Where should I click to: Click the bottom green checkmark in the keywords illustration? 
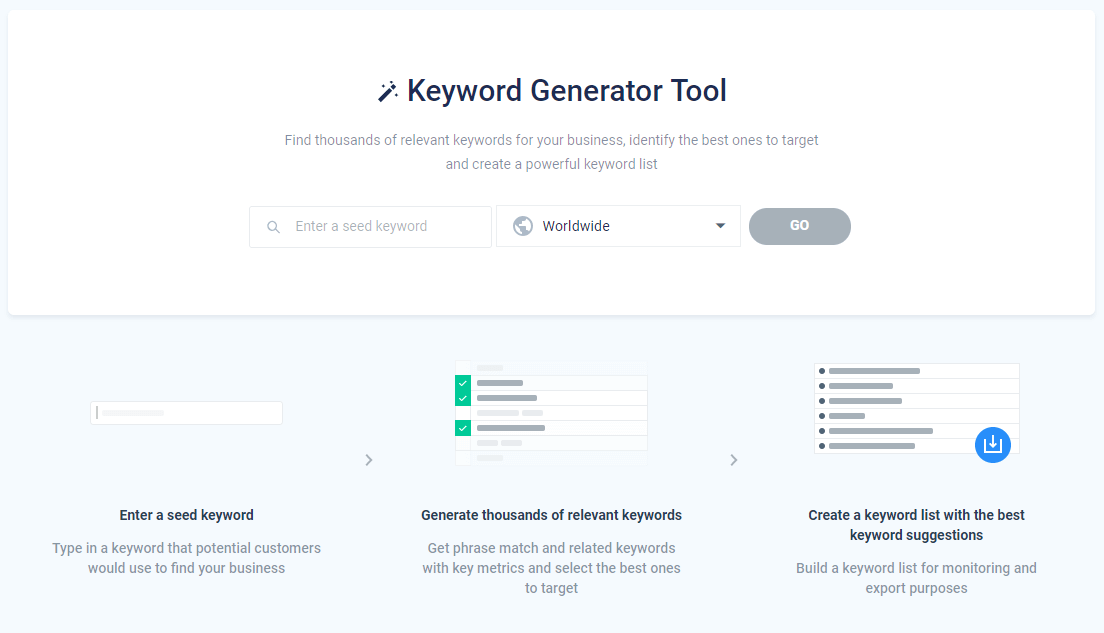point(462,428)
